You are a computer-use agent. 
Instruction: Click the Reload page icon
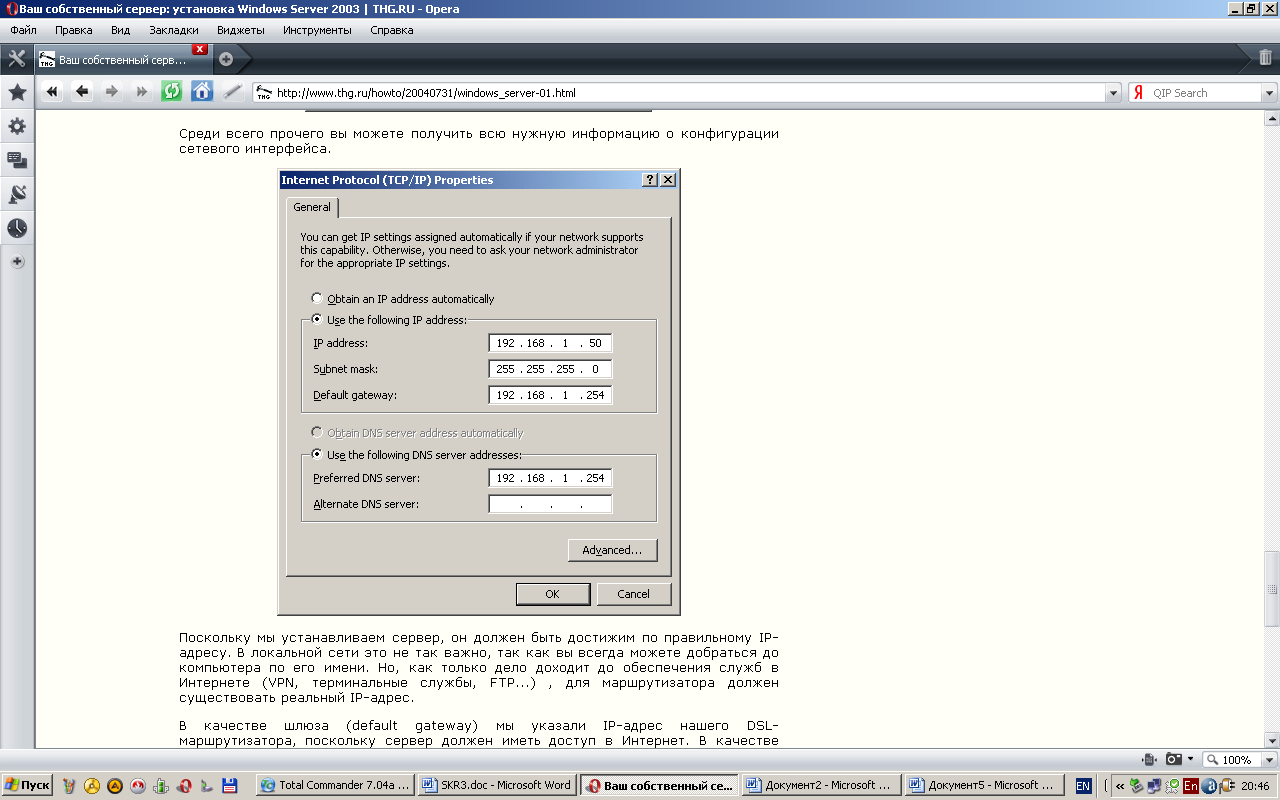coord(172,92)
